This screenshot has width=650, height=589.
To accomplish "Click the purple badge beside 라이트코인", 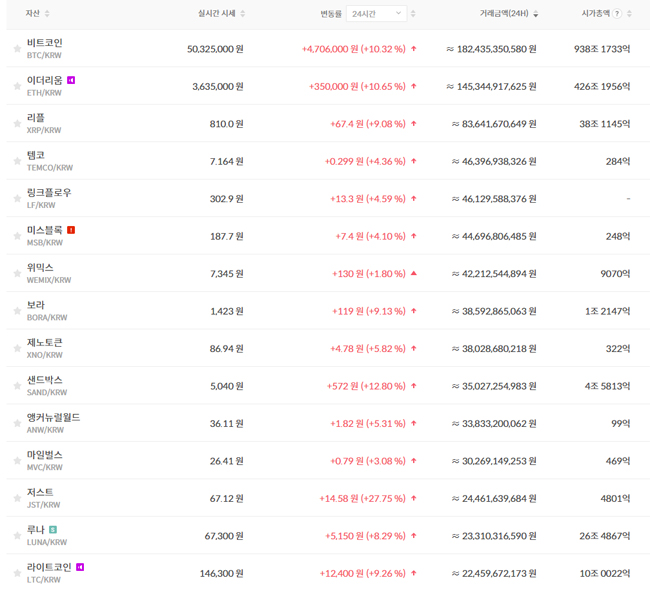I will coord(80,567).
